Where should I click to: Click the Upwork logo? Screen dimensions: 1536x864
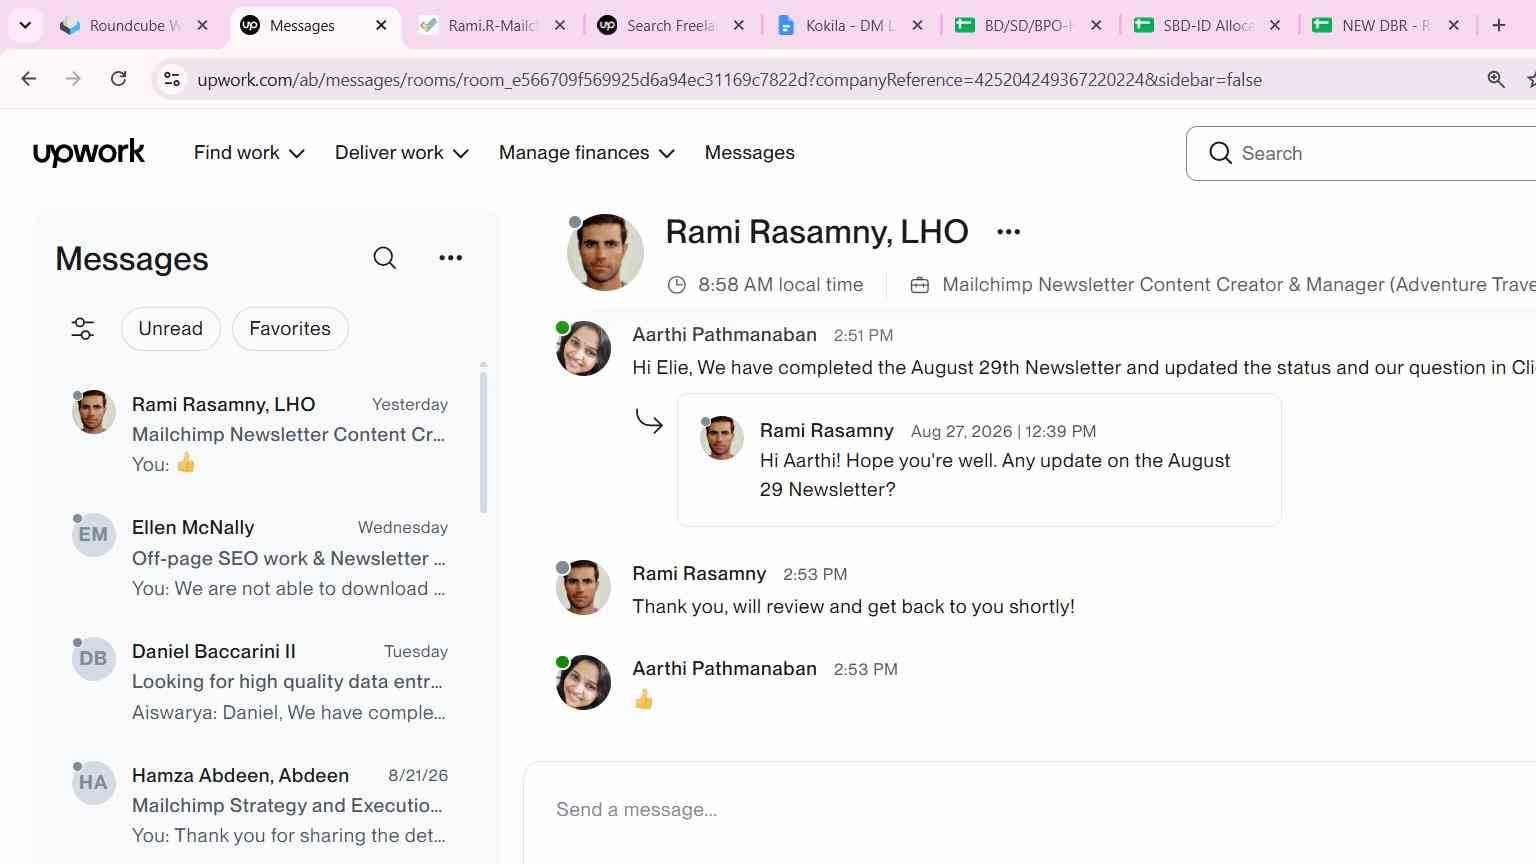point(89,153)
